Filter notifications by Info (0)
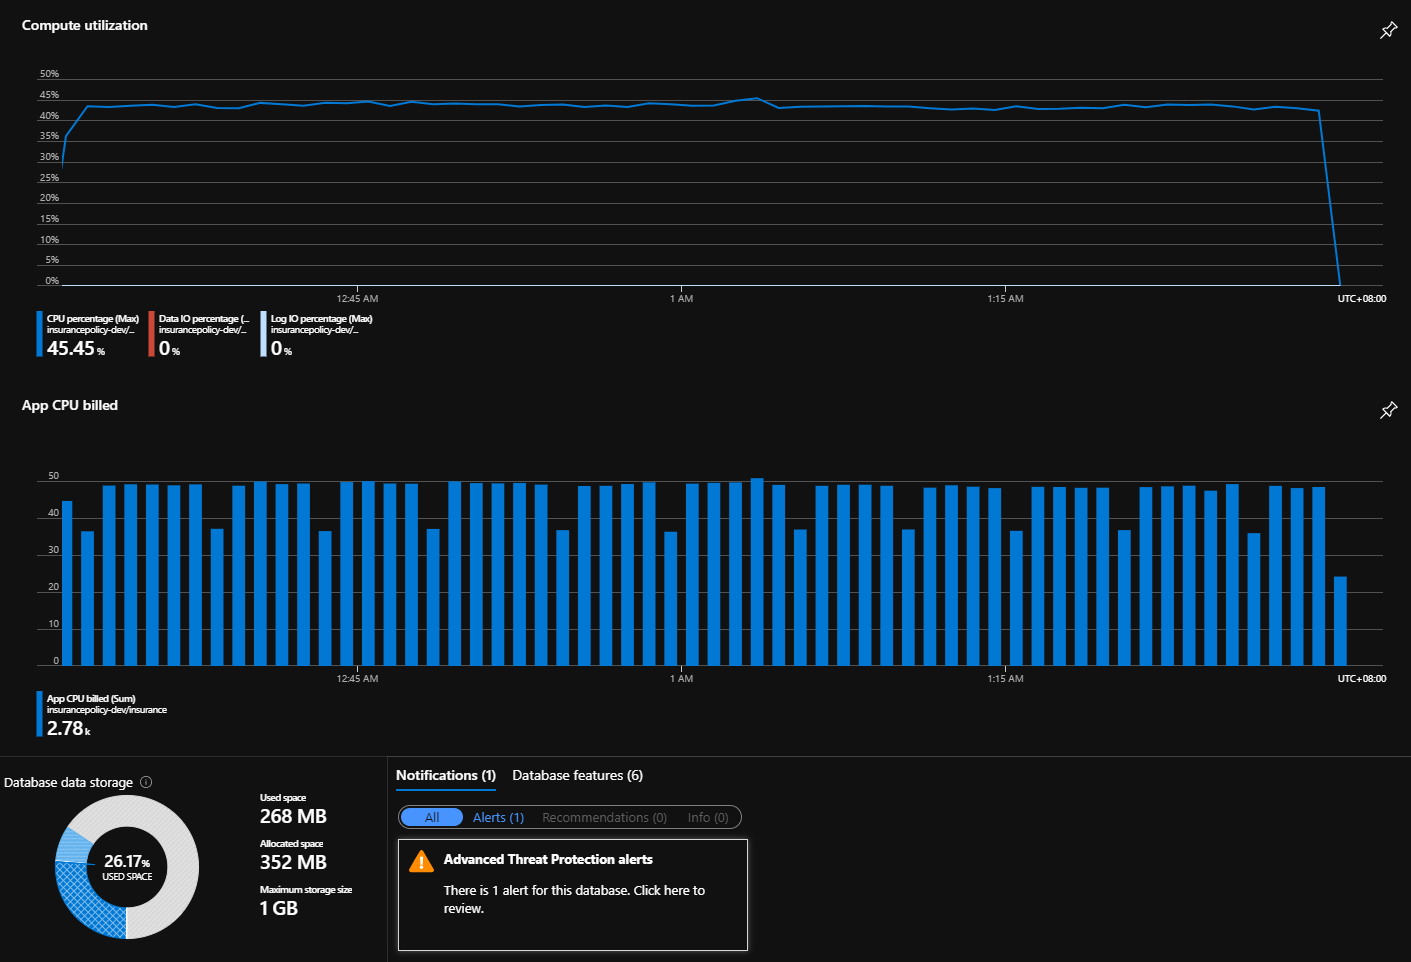Image resolution: width=1411 pixels, height=962 pixels. point(708,817)
